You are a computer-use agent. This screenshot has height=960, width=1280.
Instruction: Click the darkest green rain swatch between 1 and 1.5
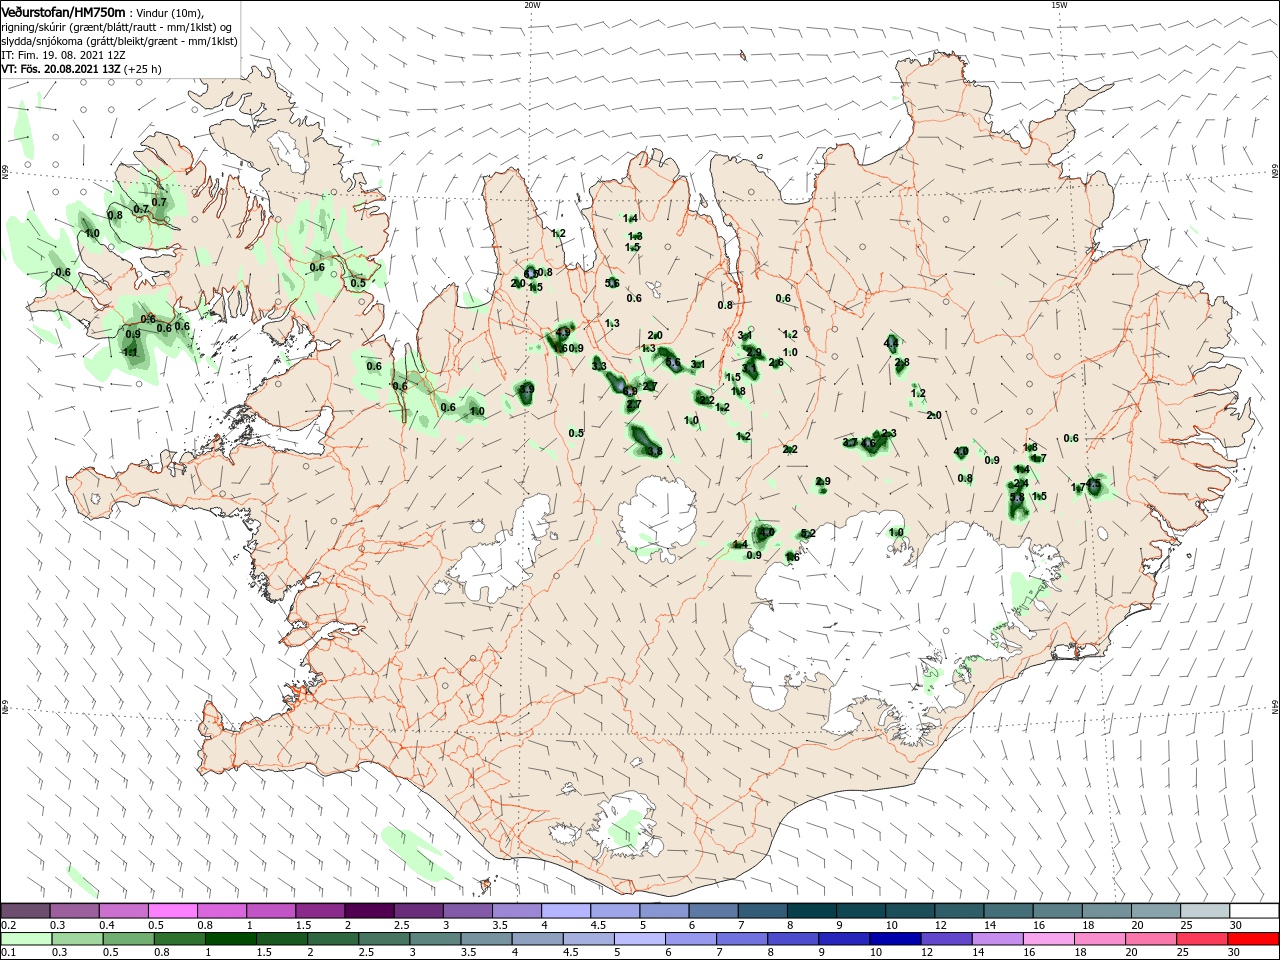point(231,939)
